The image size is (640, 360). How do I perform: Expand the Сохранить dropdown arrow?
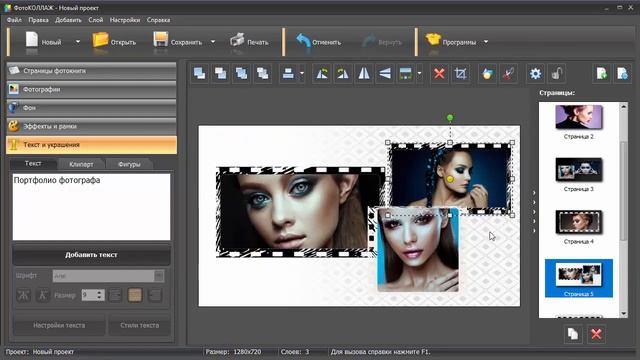[213, 42]
